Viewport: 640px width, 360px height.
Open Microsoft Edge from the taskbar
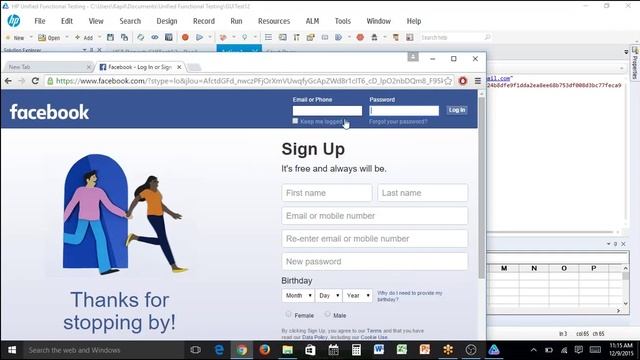[219, 350]
